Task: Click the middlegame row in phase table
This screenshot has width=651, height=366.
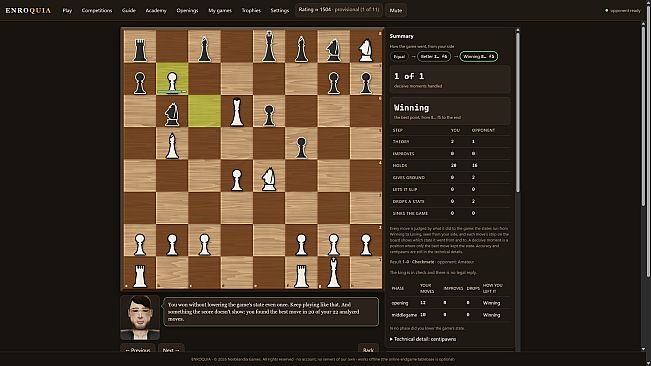Action: tap(450, 315)
